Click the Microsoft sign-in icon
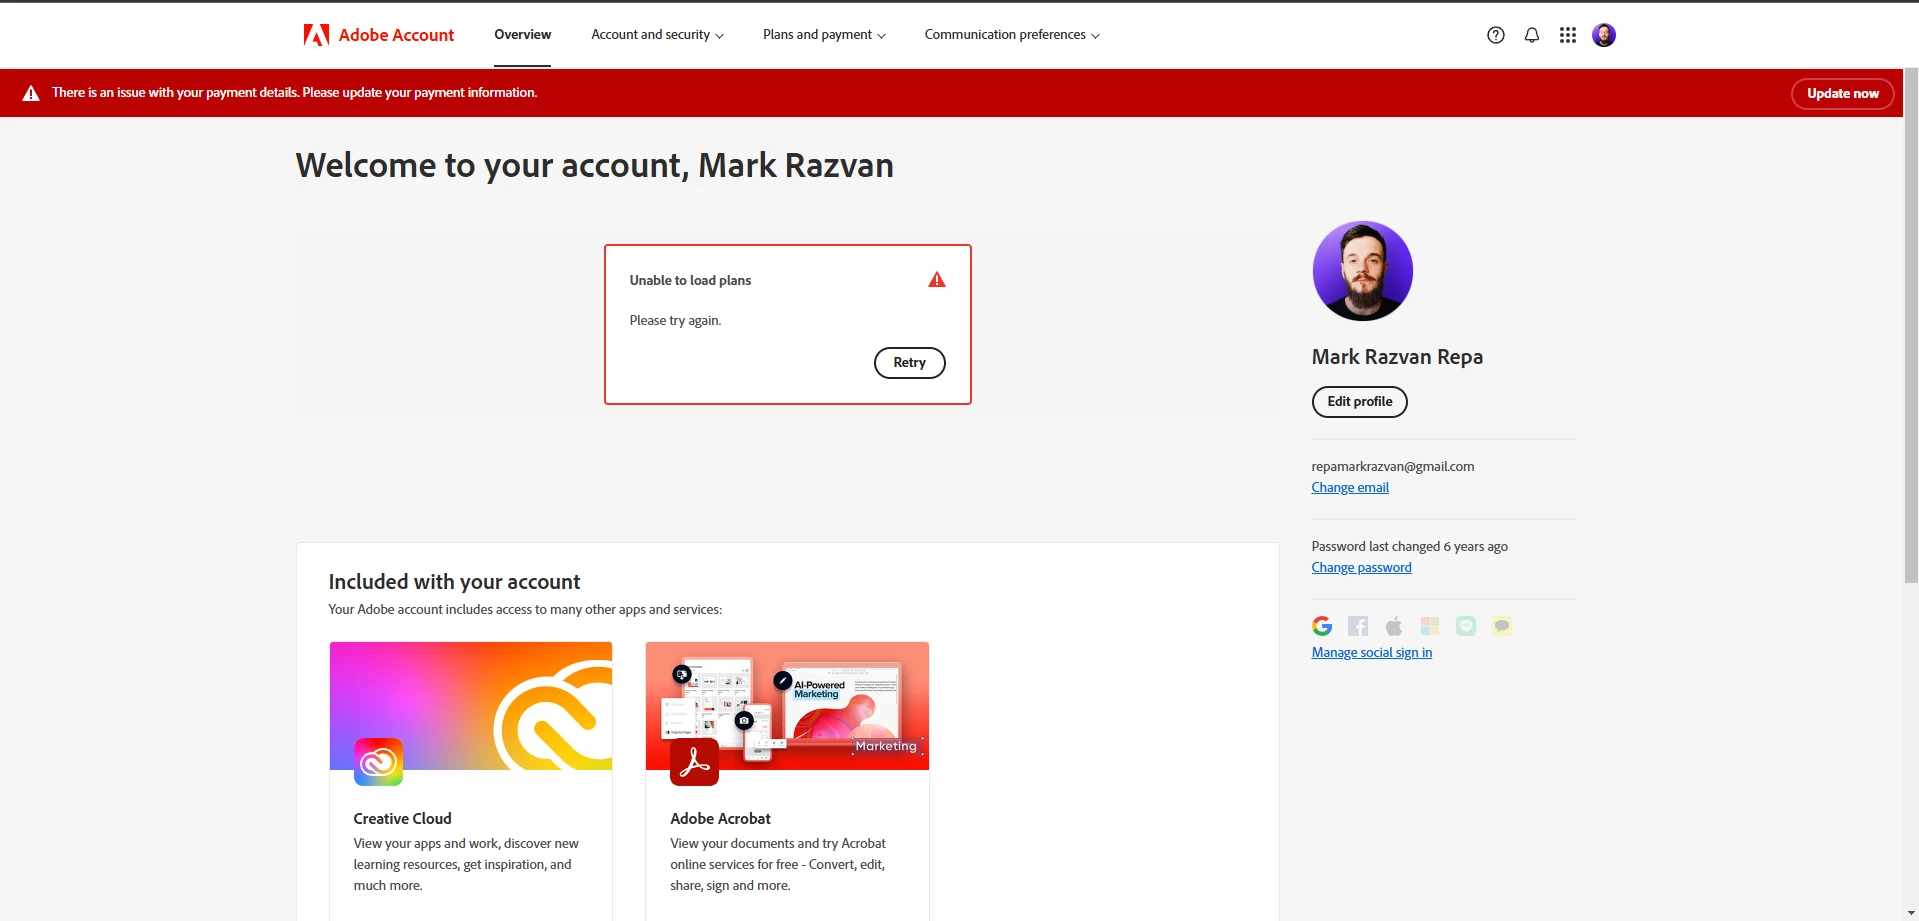Image resolution: width=1919 pixels, height=921 pixels. click(x=1430, y=626)
